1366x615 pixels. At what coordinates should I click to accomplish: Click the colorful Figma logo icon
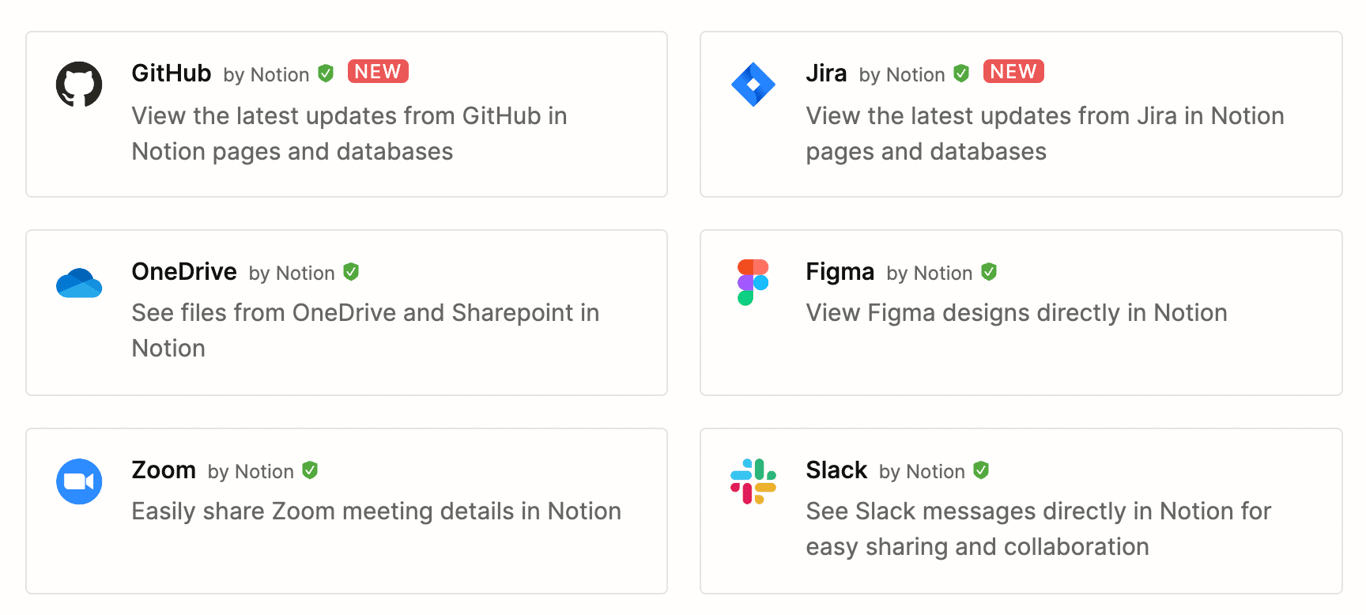click(753, 282)
